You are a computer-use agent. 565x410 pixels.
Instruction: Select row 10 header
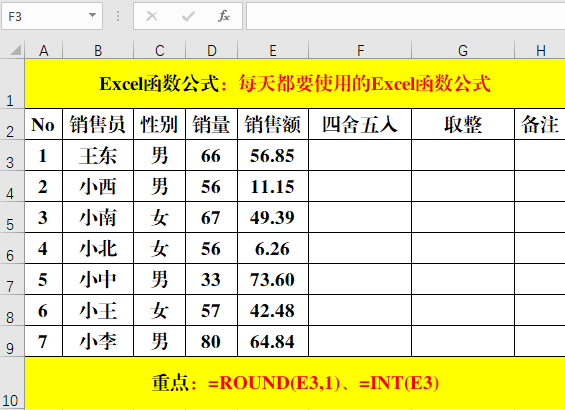(12, 383)
